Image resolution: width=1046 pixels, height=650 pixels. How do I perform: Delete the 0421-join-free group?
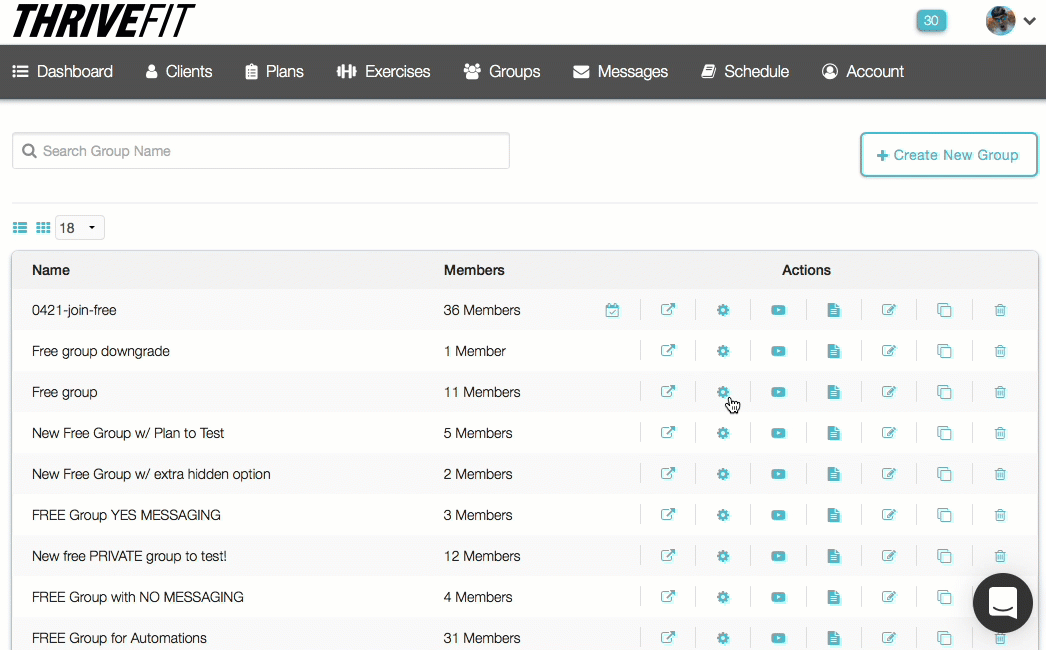[1000, 311]
